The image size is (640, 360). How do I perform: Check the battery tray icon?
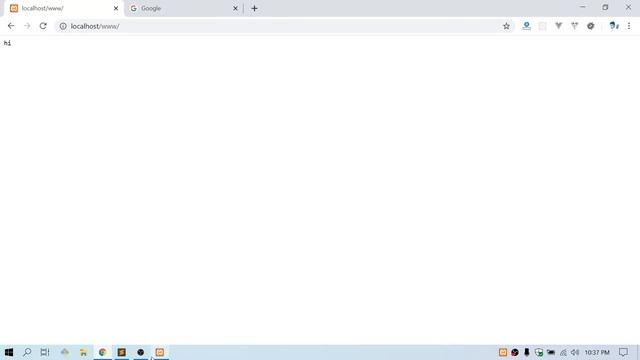tap(551, 352)
